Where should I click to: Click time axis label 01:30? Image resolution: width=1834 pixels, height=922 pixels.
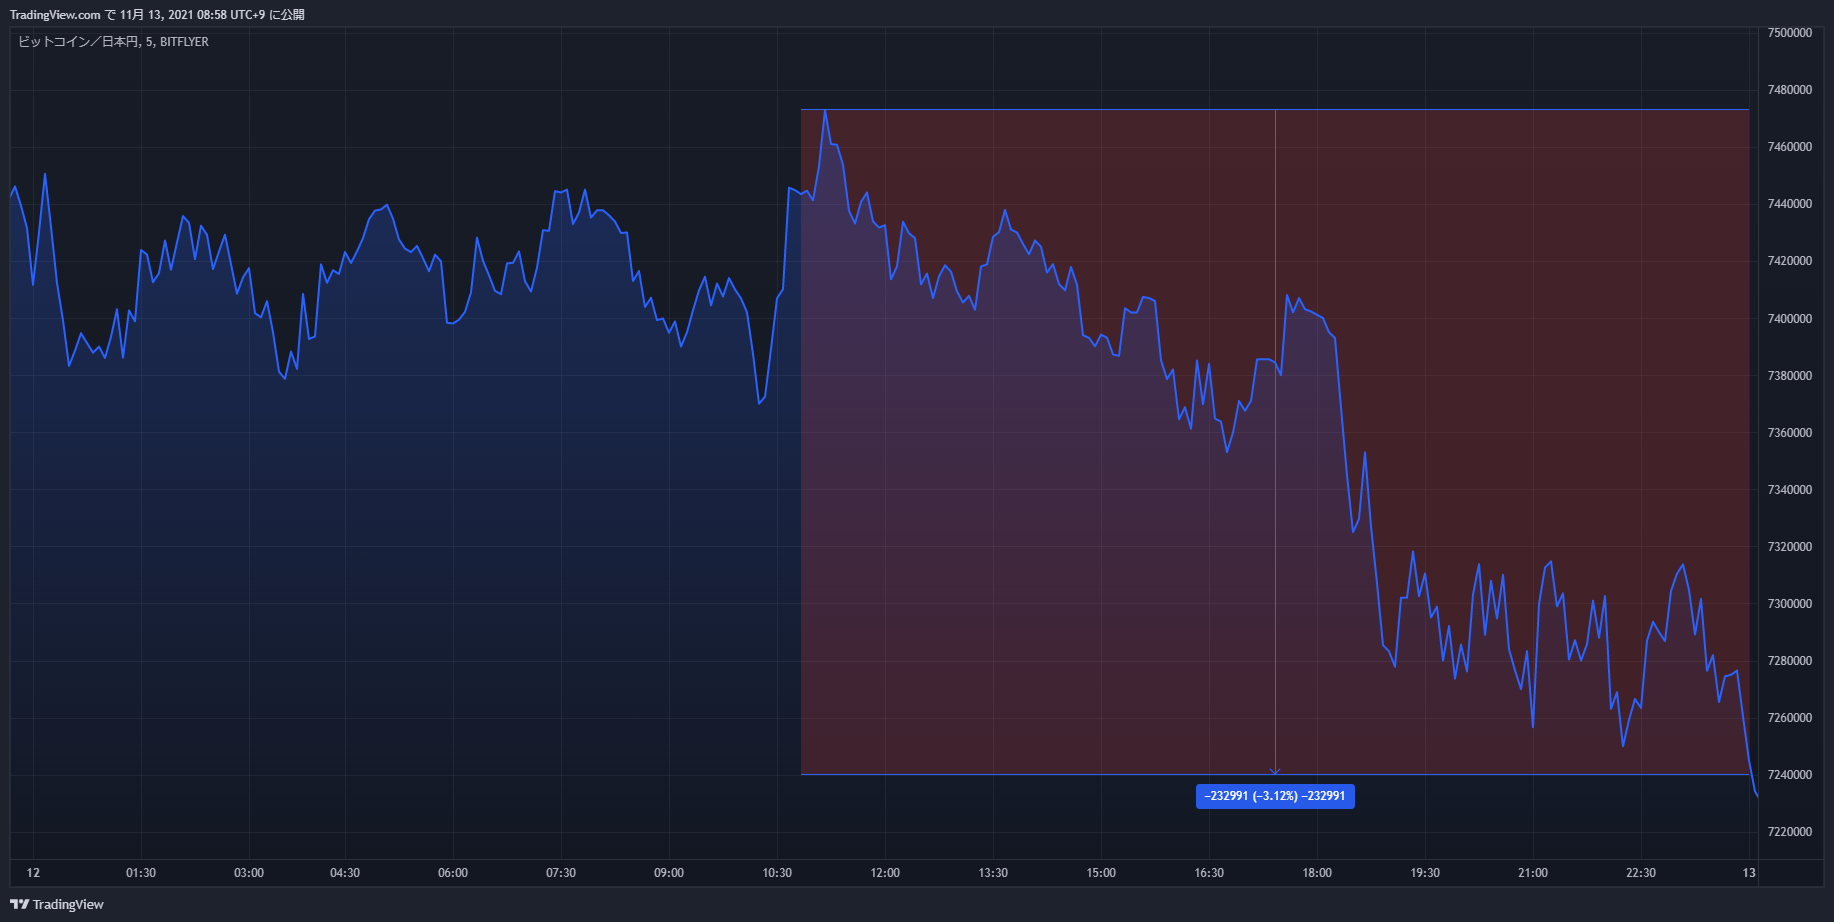141,873
